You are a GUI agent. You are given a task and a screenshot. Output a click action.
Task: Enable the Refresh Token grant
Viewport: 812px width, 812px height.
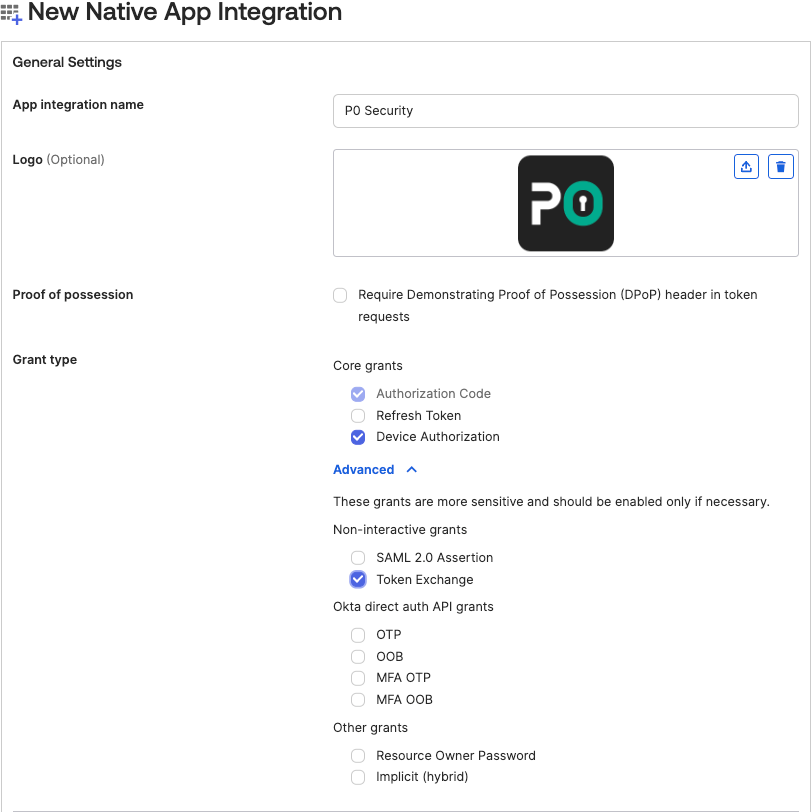(x=358, y=416)
